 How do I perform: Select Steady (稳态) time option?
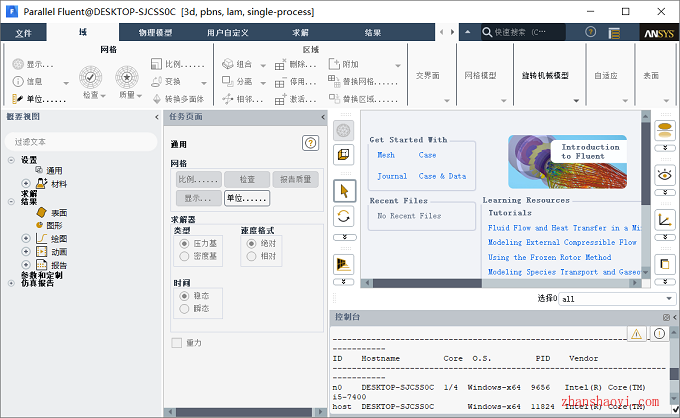pos(184,296)
